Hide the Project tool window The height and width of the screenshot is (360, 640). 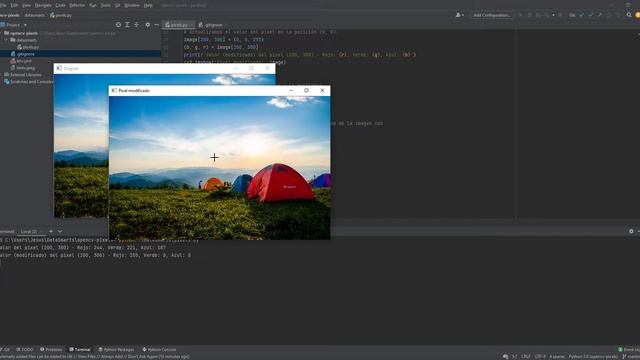click(157, 25)
